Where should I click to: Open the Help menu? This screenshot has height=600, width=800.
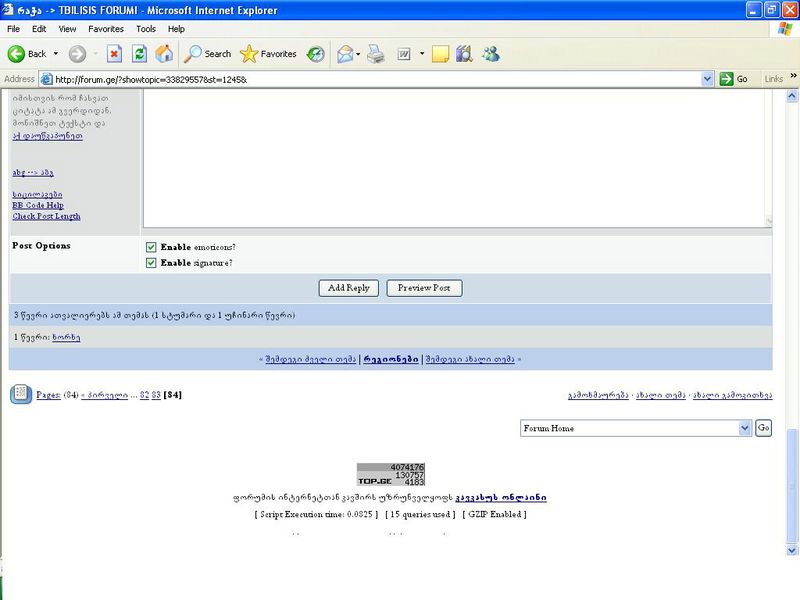[x=176, y=29]
